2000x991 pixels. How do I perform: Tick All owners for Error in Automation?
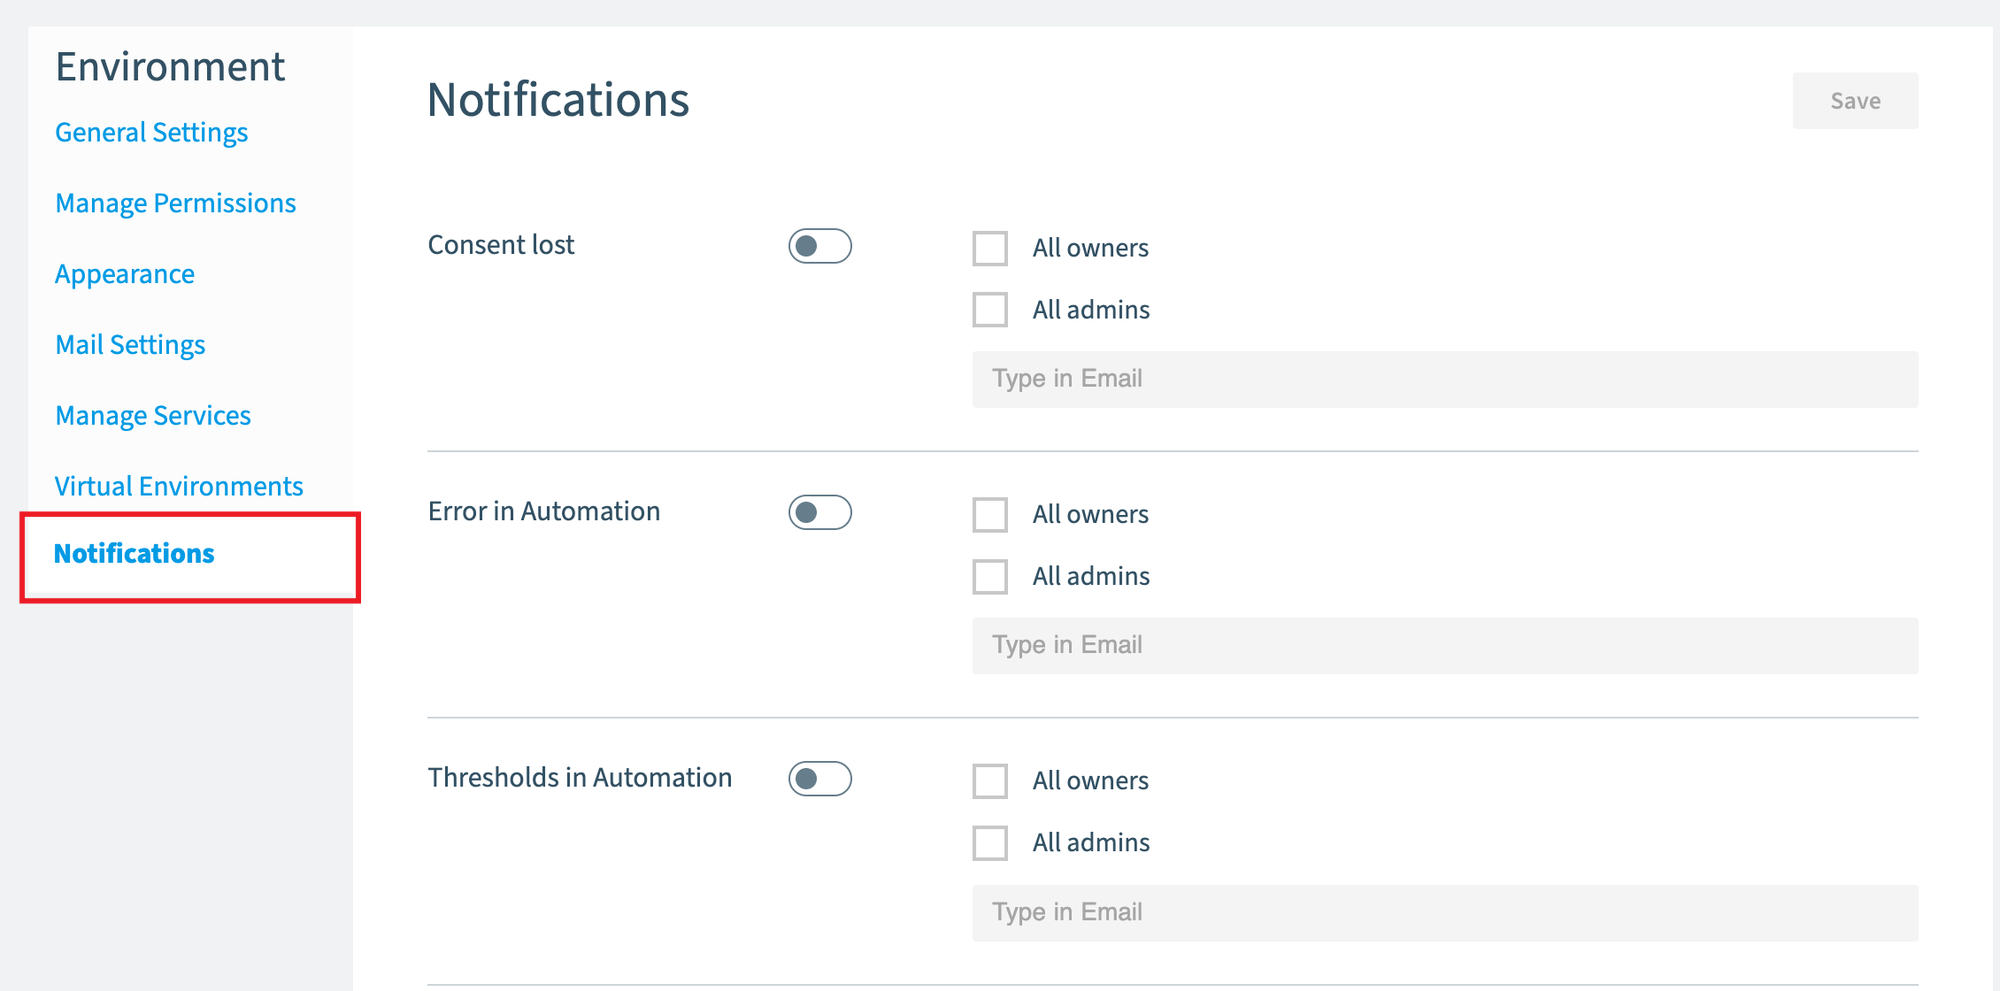pyautogui.click(x=990, y=515)
